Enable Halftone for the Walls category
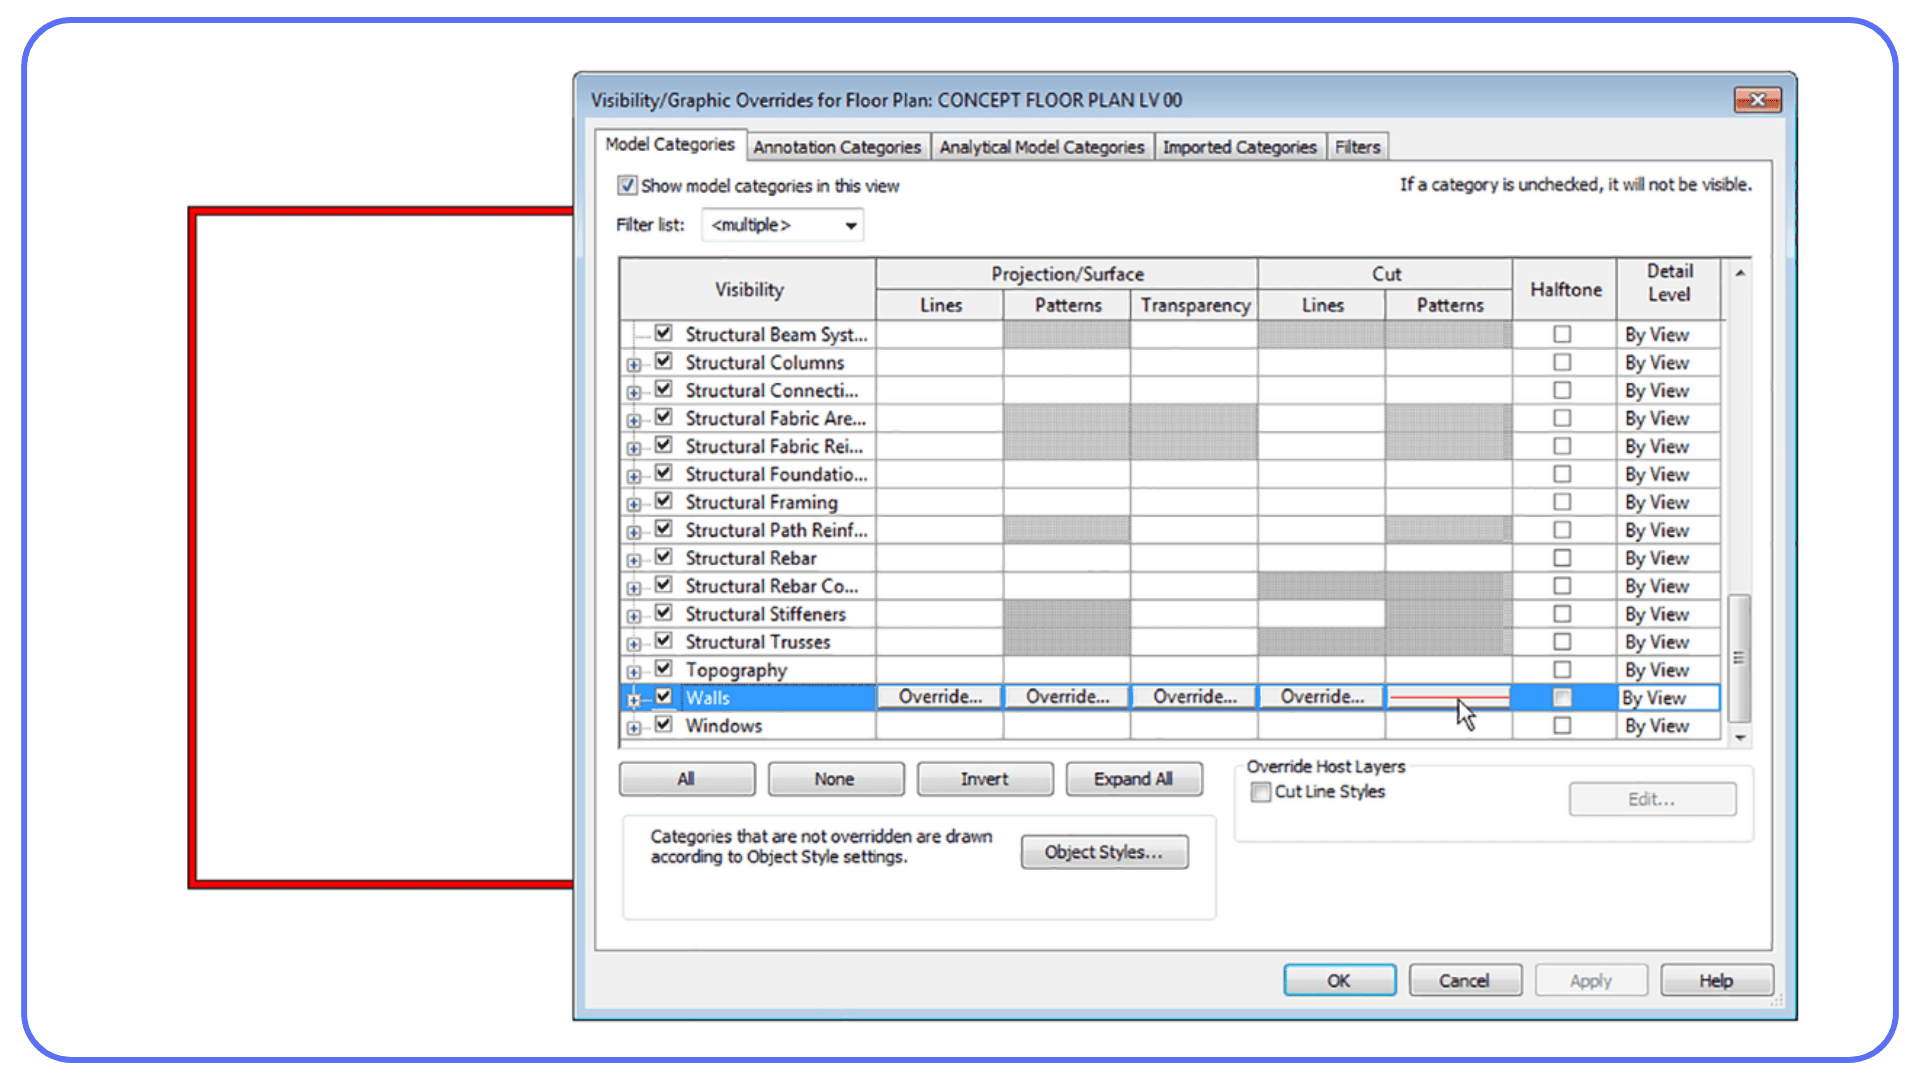This screenshot has height=1080, width=1920. pyautogui.click(x=1562, y=697)
